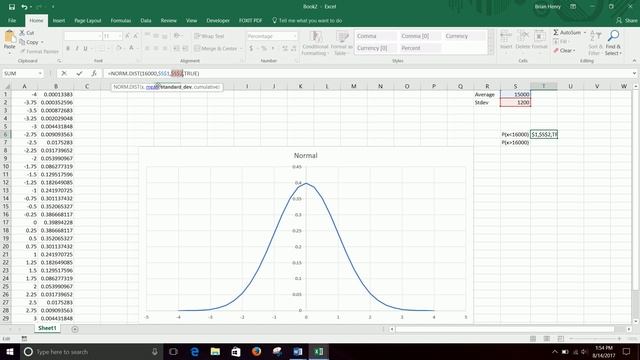Confirm the formula with the check mark
This screenshot has width=640, height=360.
79,73
